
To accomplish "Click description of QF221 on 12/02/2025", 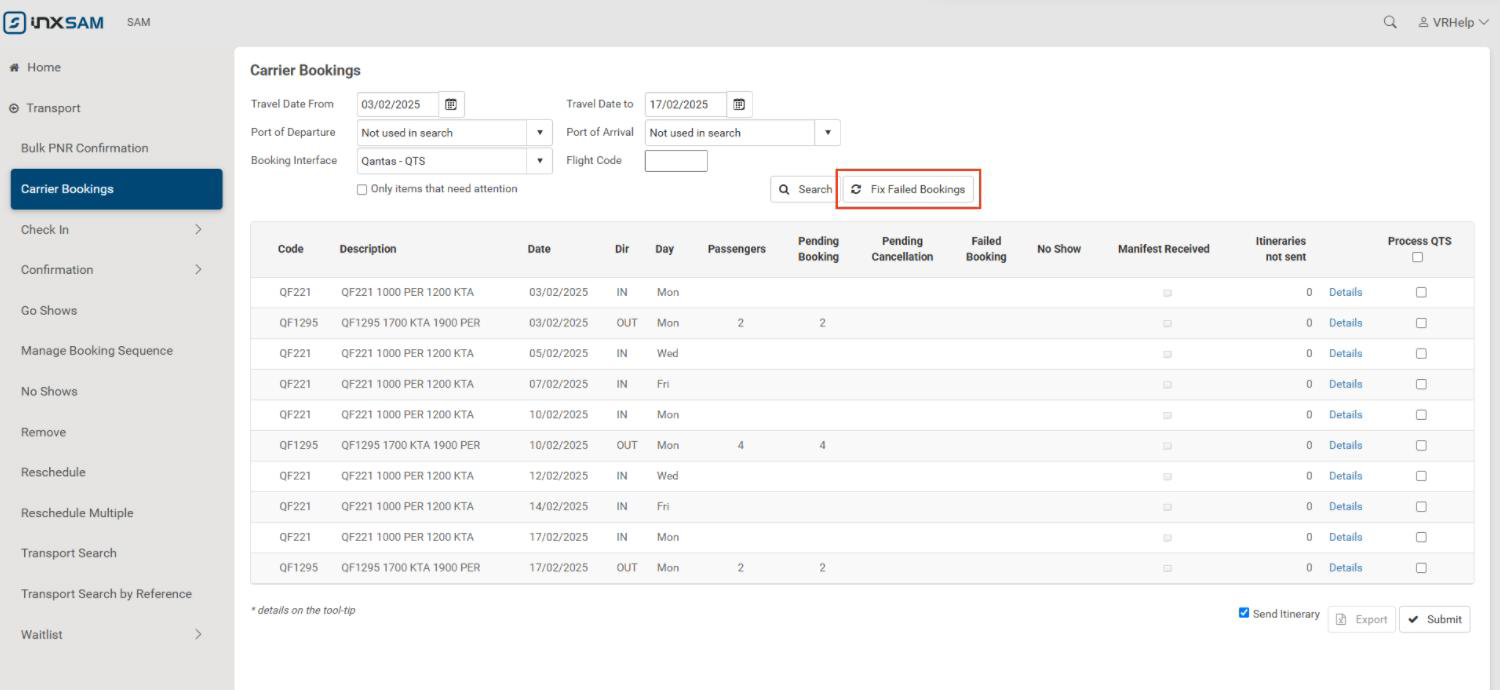I will pos(407,475).
